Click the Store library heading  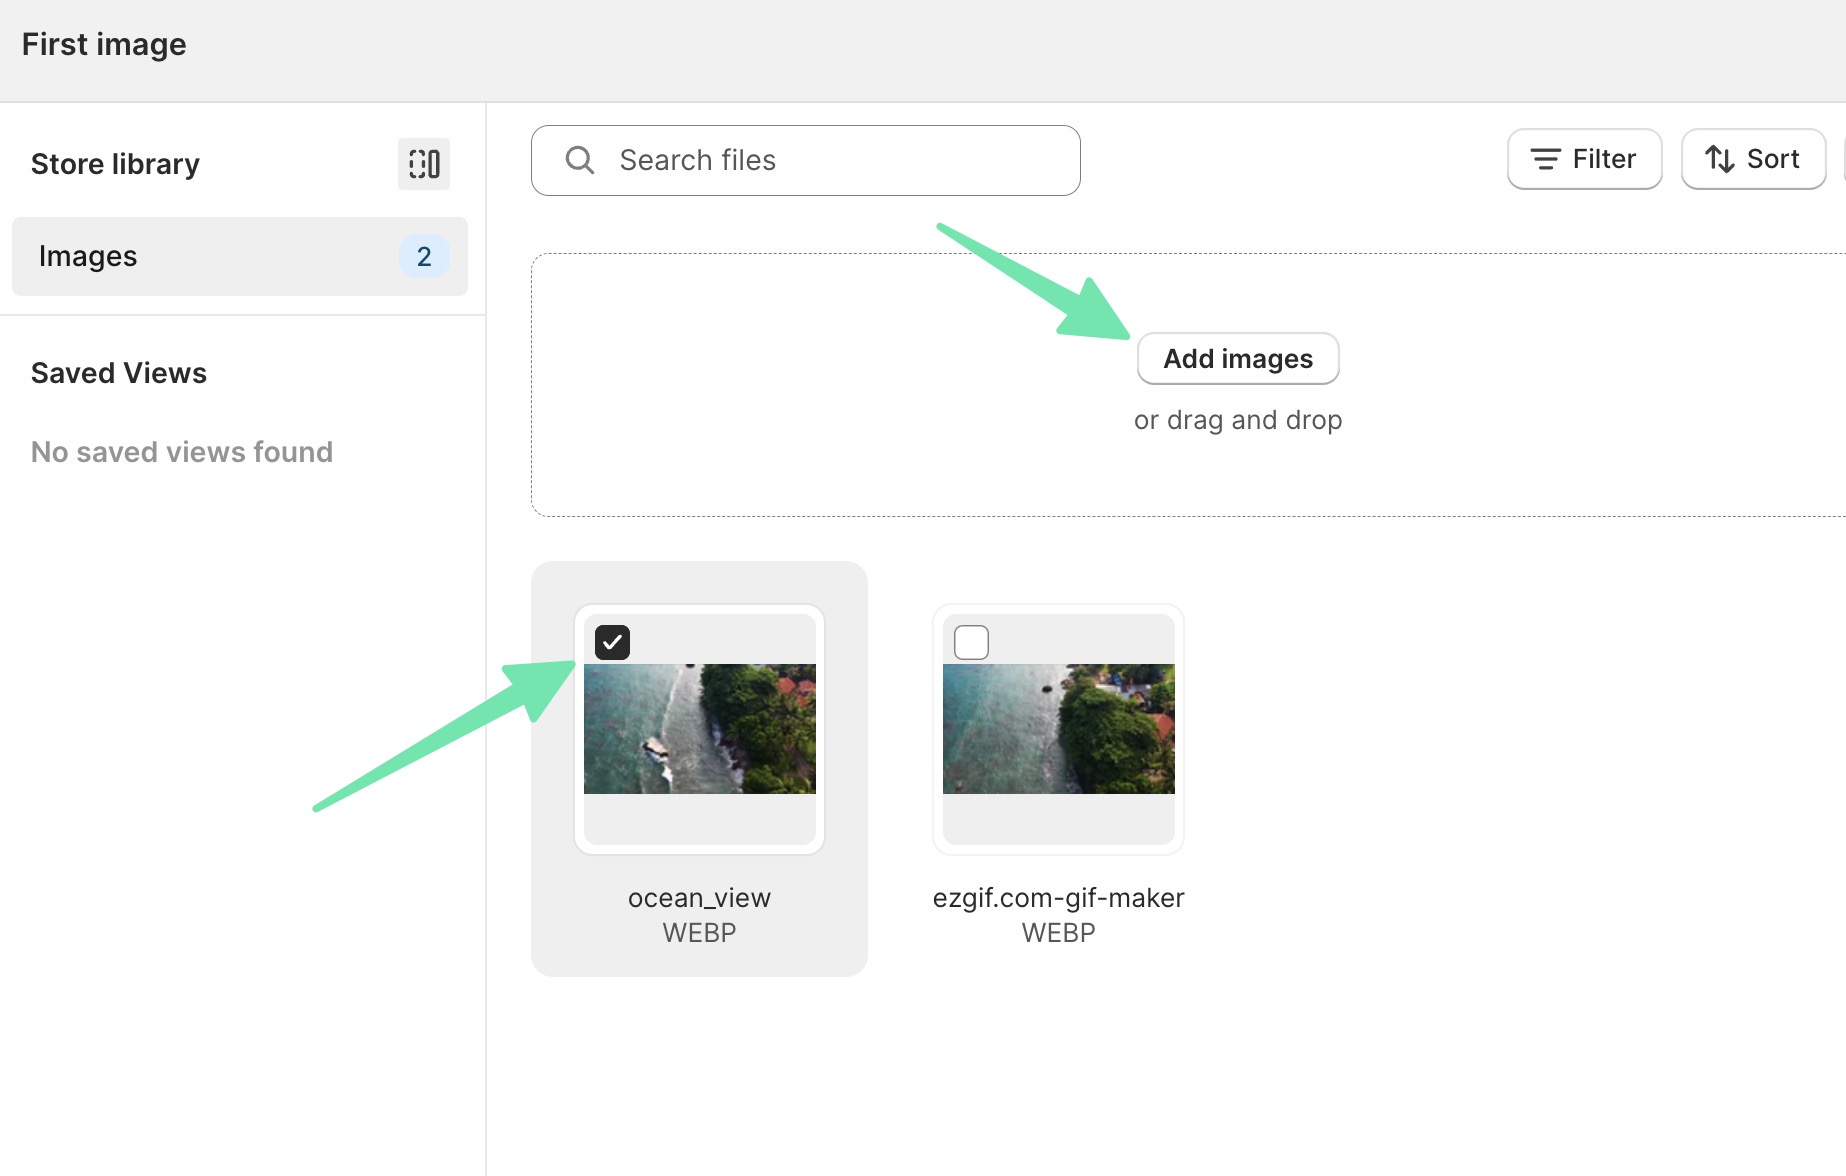click(115, 163)
